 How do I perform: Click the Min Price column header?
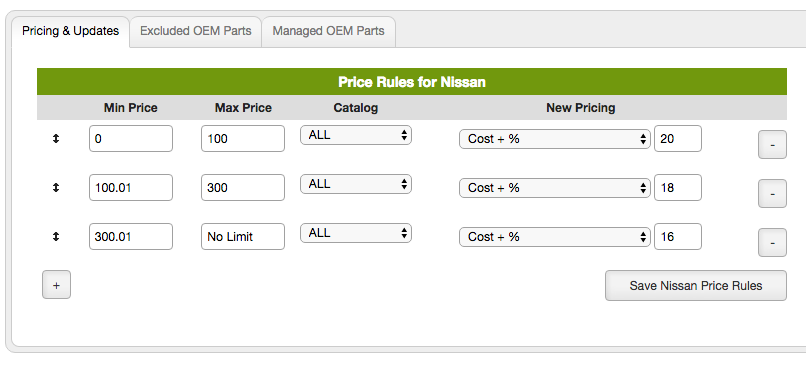point(131,108)
